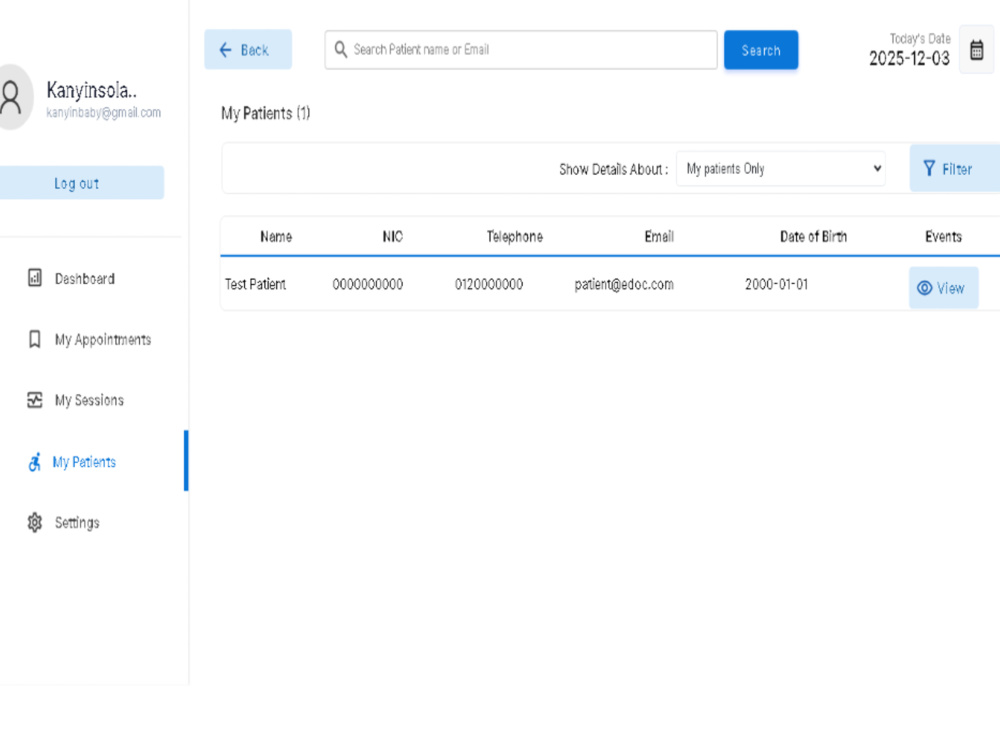Click today's date 2025-12-03
The height and width of the screenshot is (750, 1000).
909,59
